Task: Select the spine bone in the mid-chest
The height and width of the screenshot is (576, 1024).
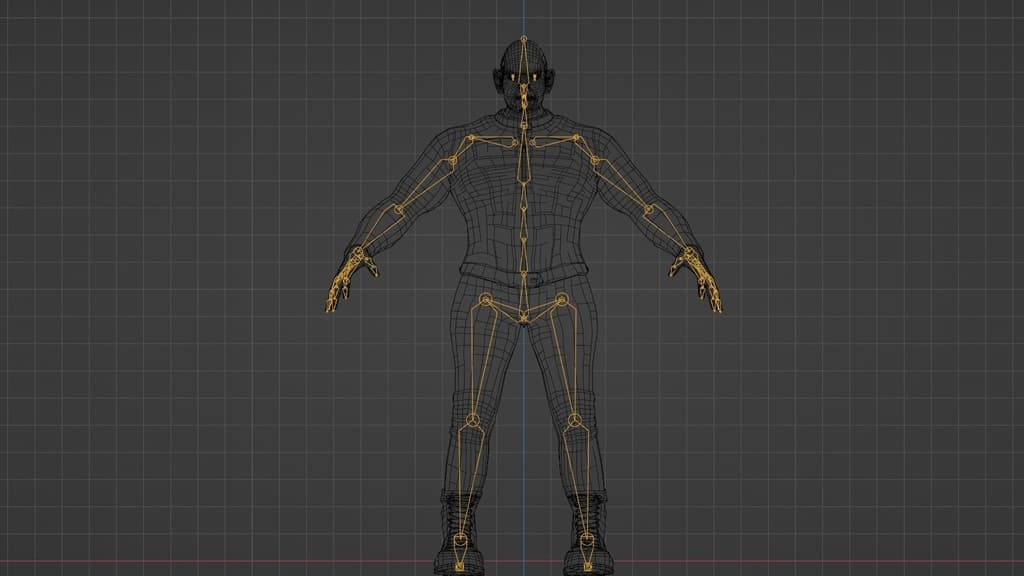Action: tap(522, 200)
